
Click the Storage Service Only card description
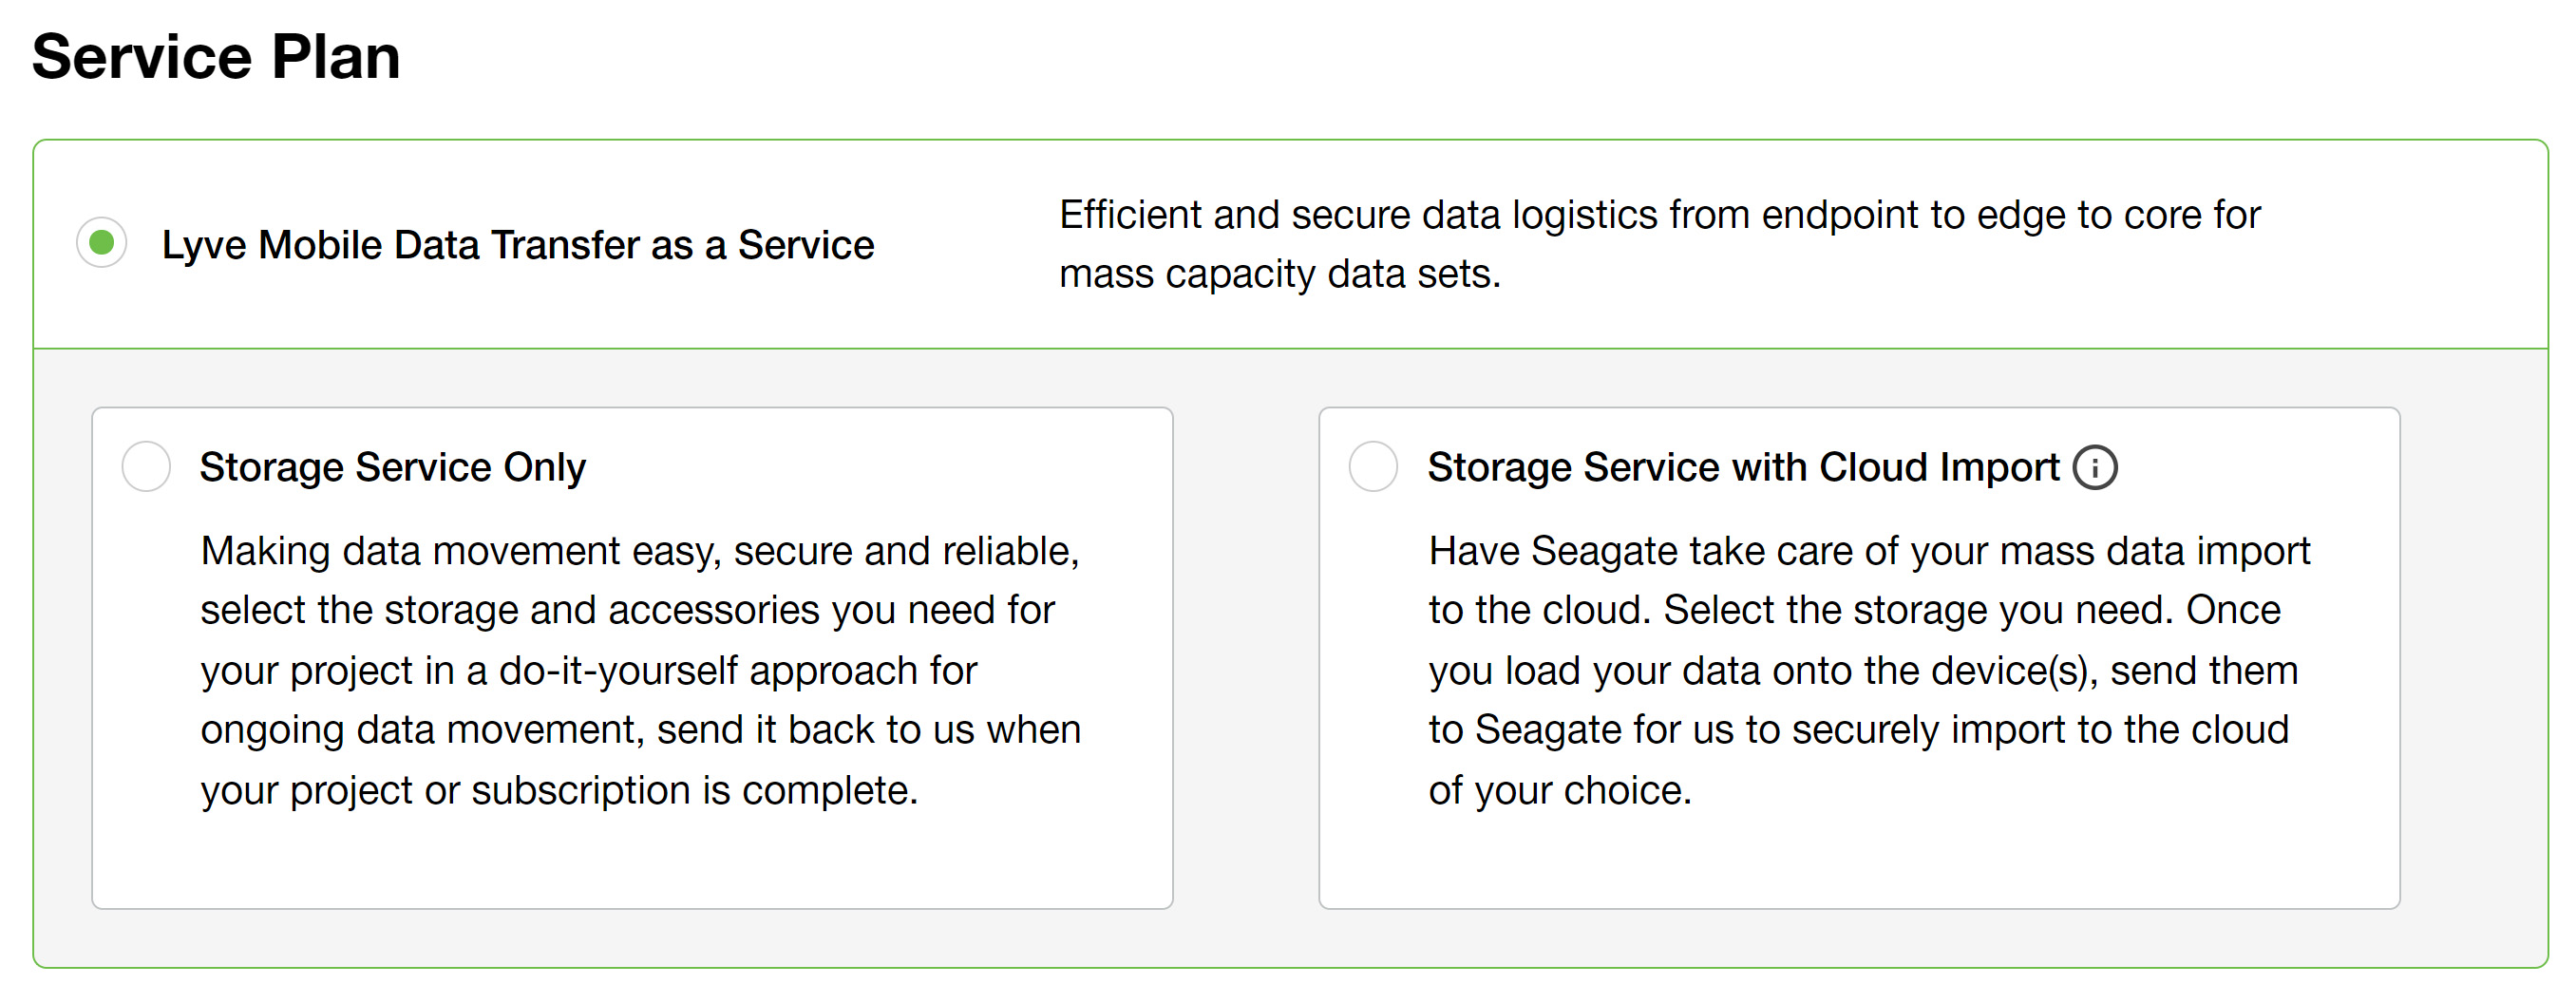pos(640,670)
